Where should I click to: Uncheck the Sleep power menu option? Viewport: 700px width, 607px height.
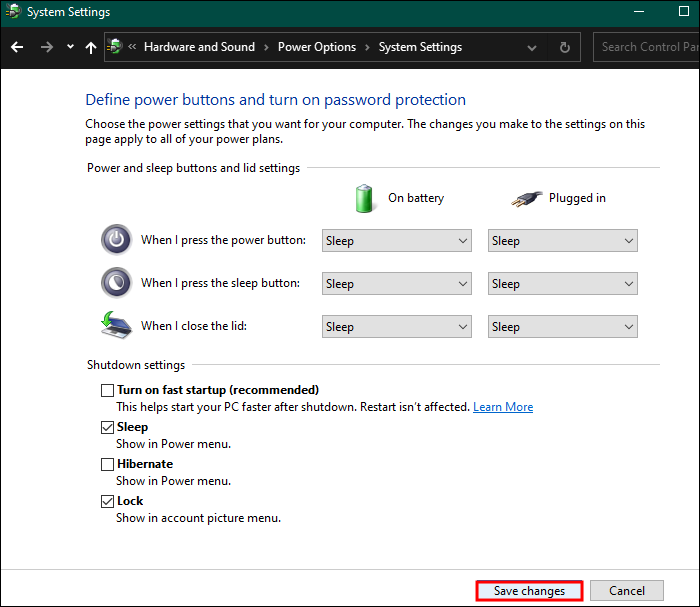tap(108, 427)
